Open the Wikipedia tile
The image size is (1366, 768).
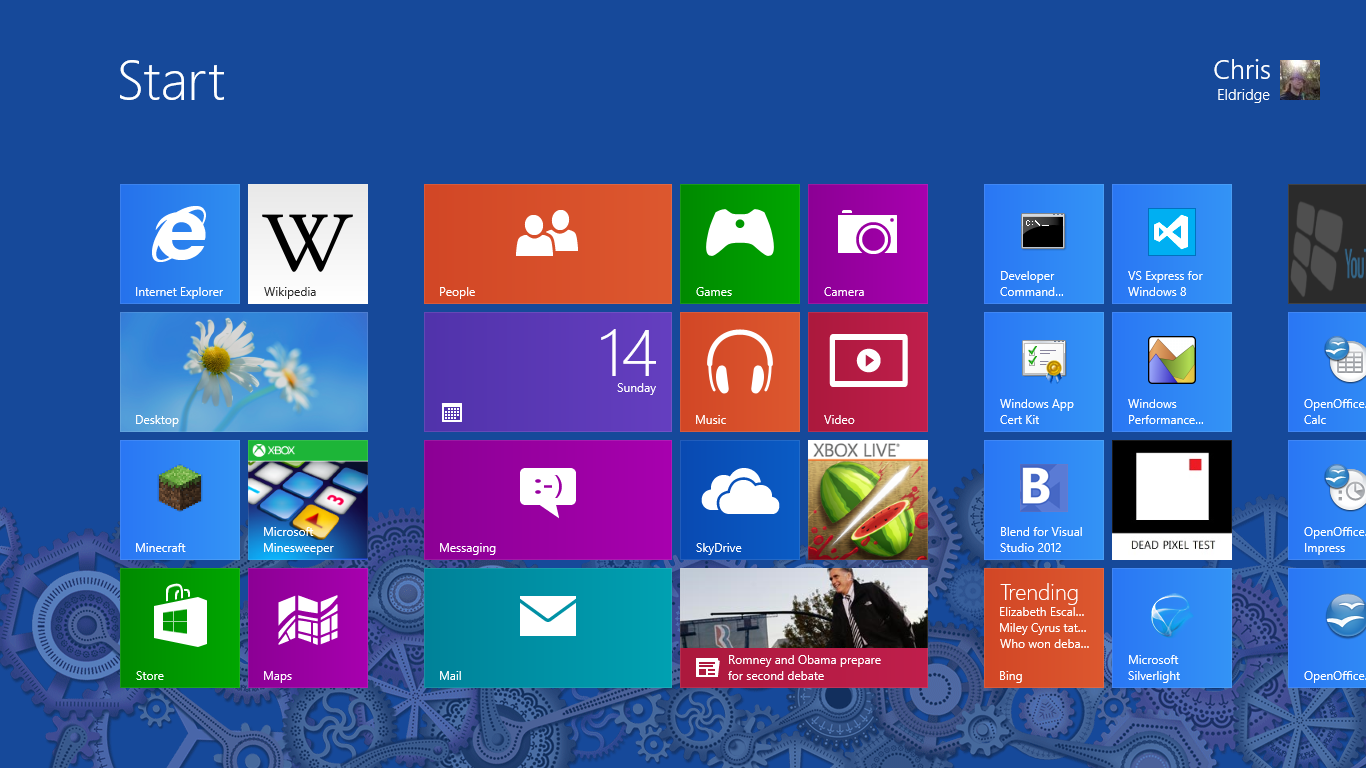(x=308, y=244)
